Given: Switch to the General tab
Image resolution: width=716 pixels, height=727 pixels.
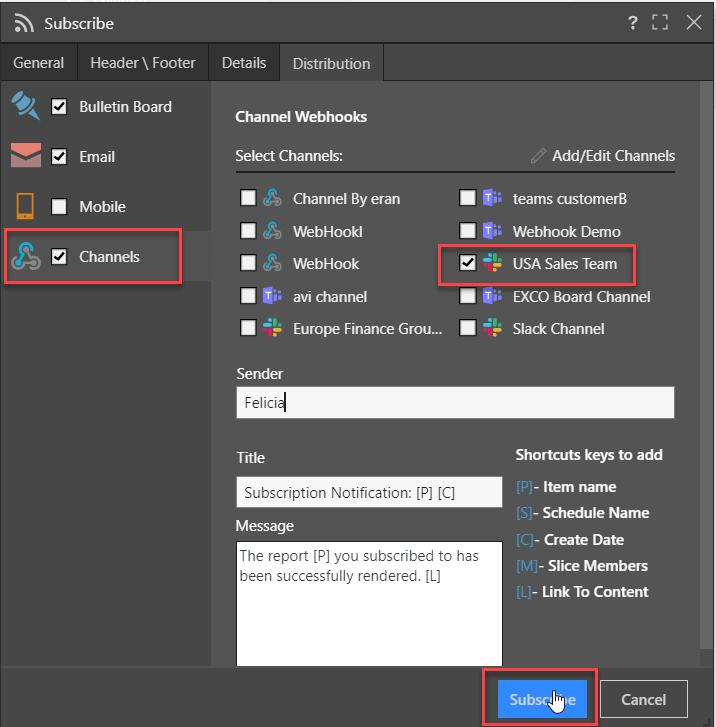Looking at the screenshot, I should click(x=38, y=63).
